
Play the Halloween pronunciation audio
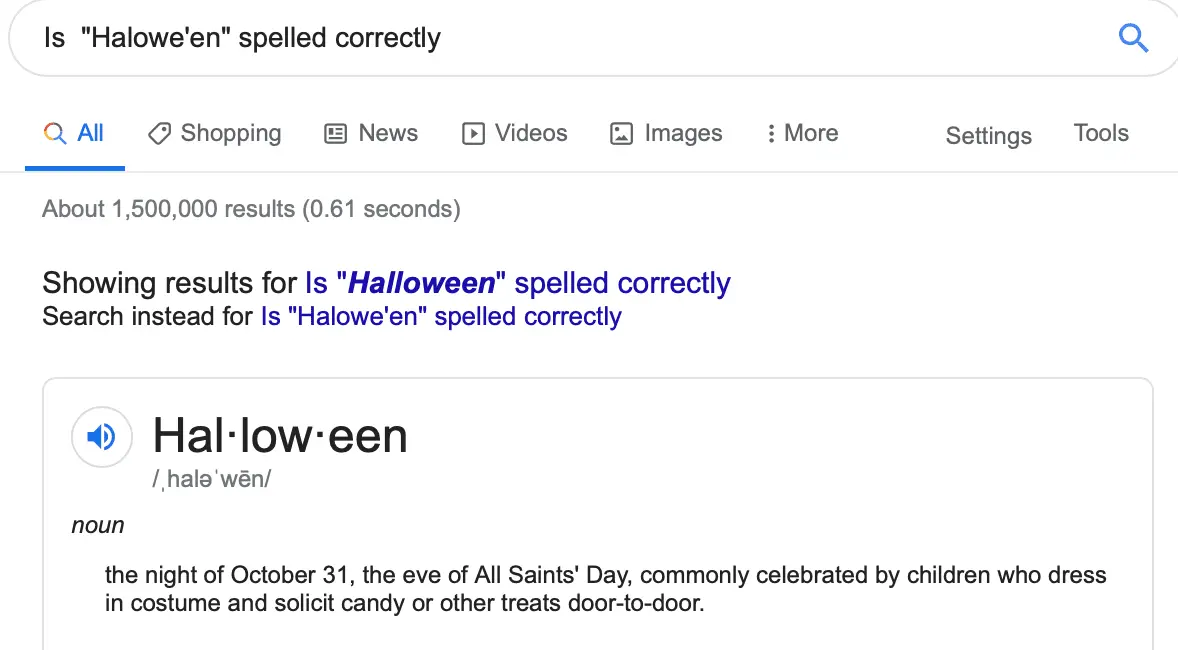pos(101,437)
